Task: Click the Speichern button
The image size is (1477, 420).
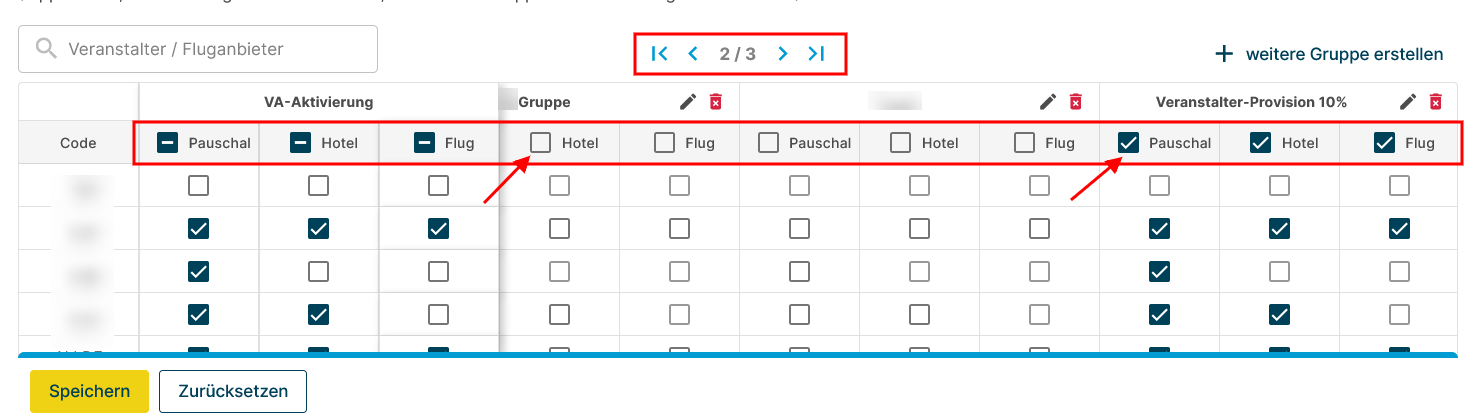Action: click(90, 391)
